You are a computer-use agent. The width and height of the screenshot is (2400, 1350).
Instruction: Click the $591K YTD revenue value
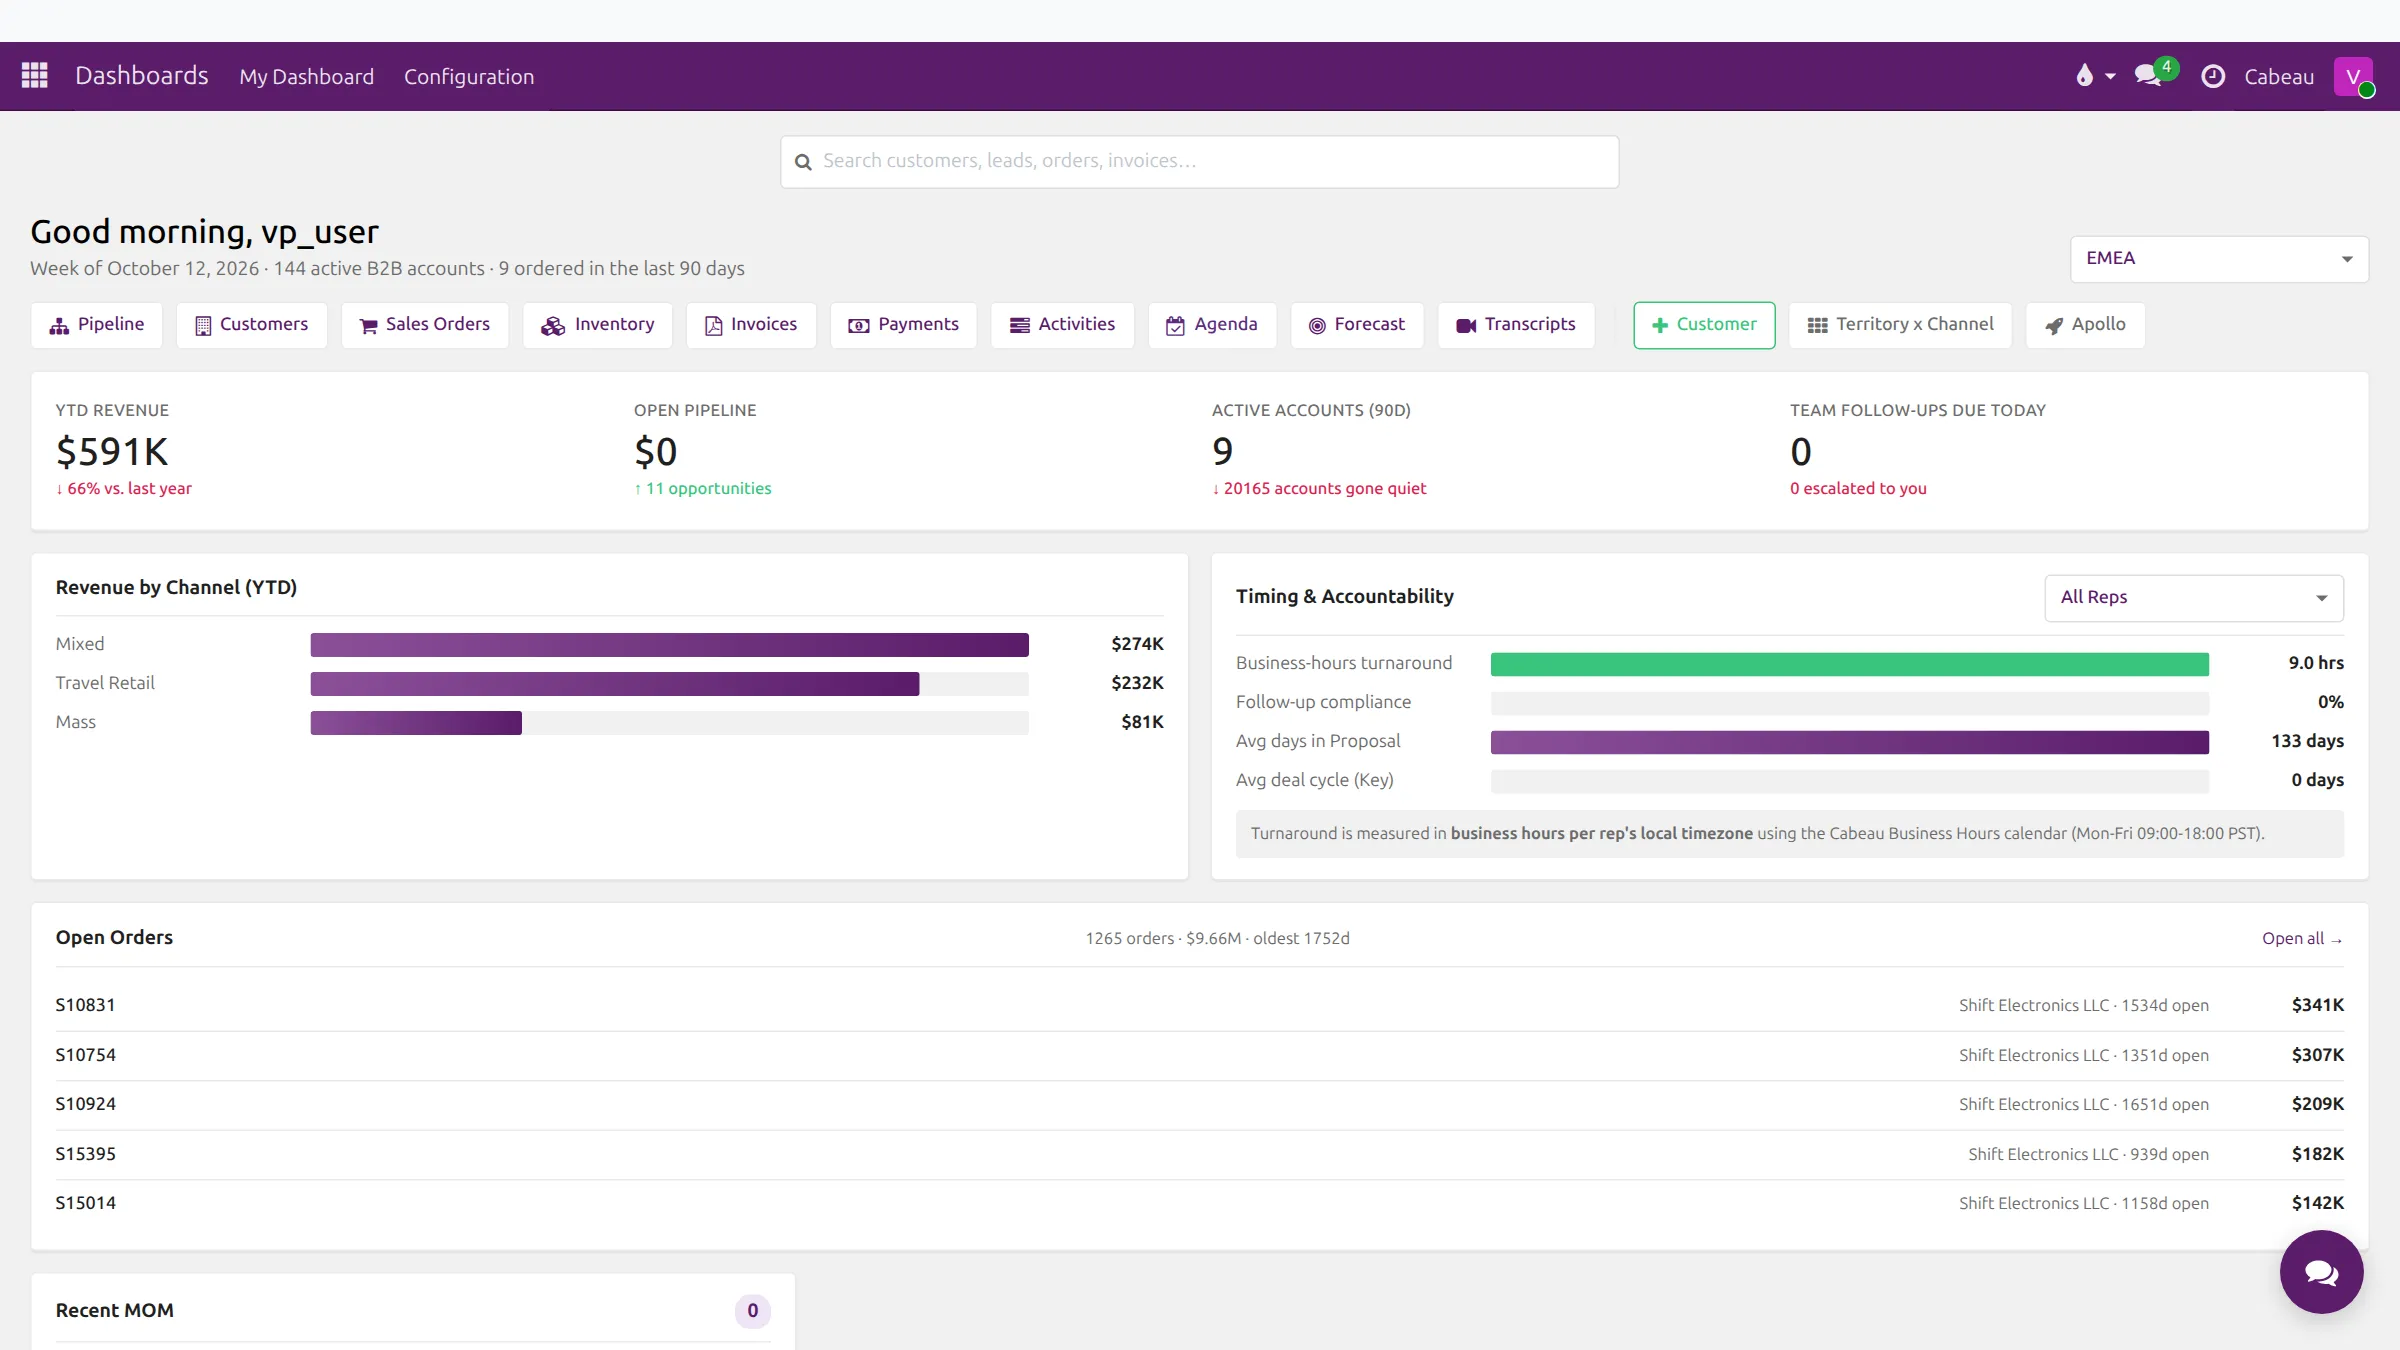coord(112,452)
